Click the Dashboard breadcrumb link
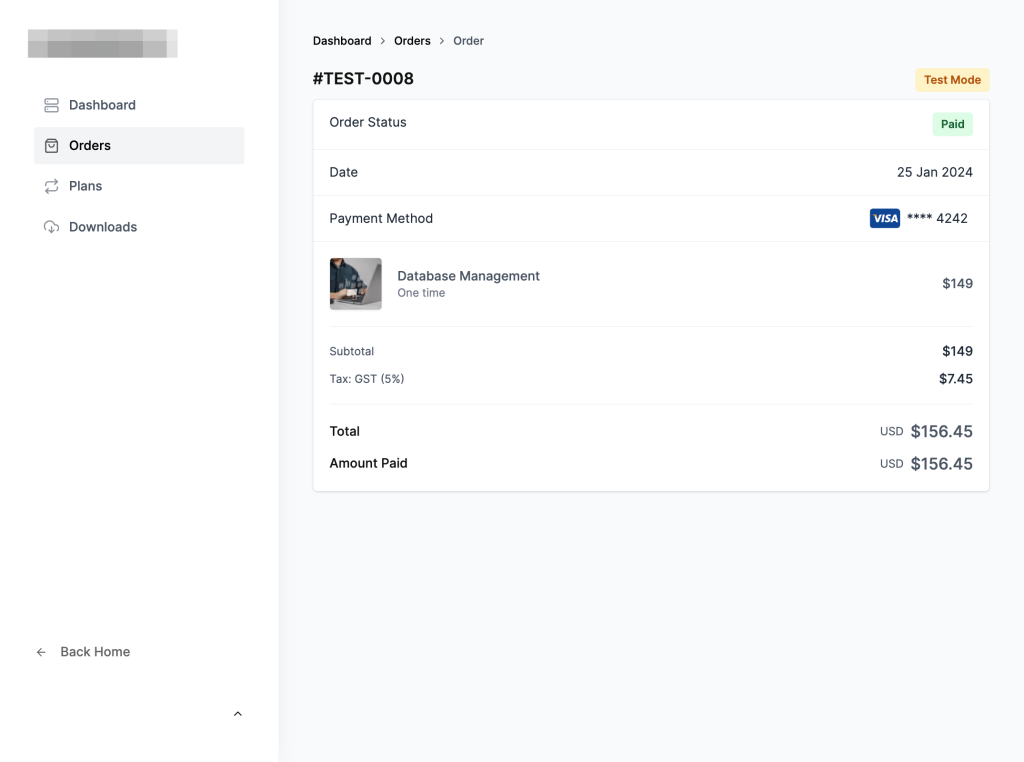Viewport: 1024px width, 762px height. point(342,40)
